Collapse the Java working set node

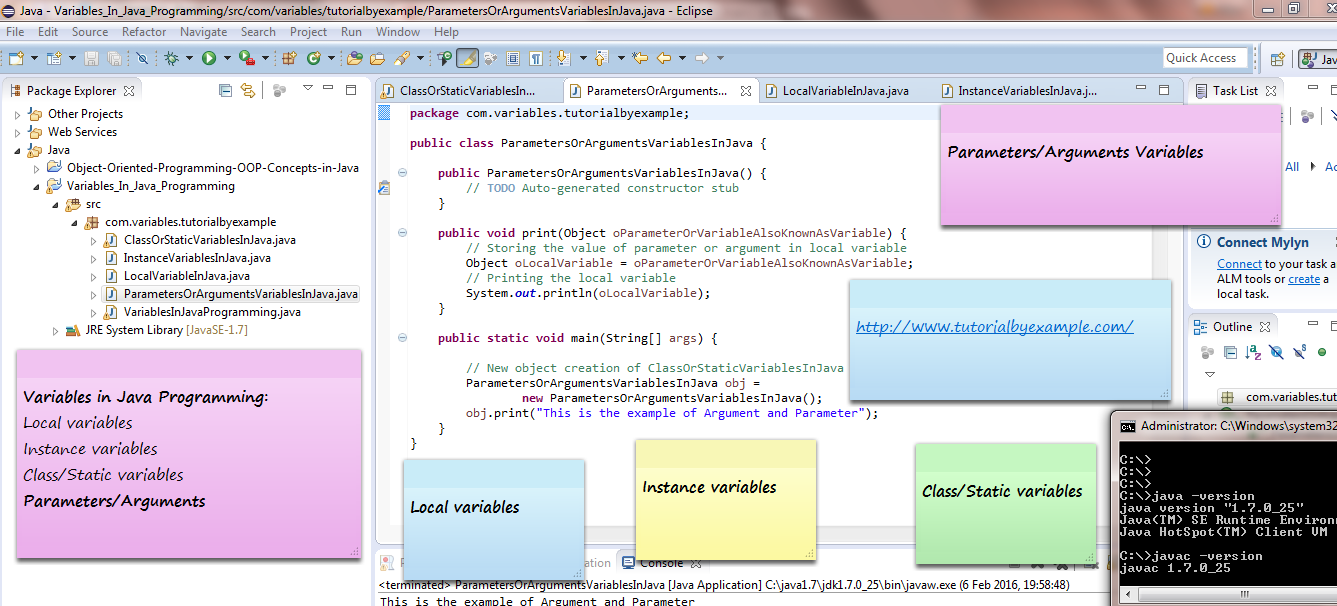tap(17, 150)
